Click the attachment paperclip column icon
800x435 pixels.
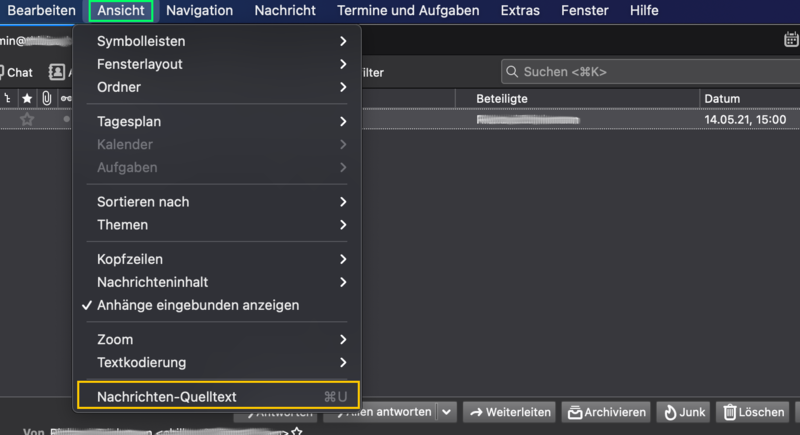point(46,98)
